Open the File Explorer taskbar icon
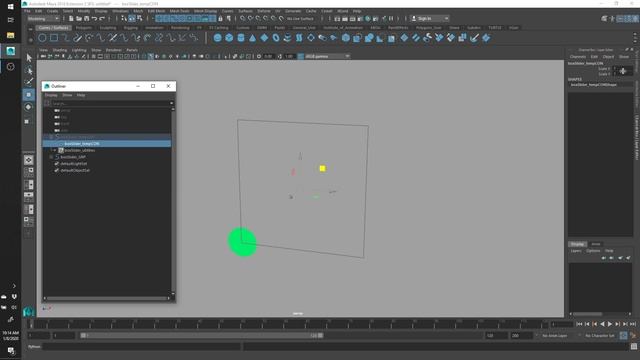Image resolution: width=640 pixels, height=360 pixels. pyautogui.click(x=11, y=36)
